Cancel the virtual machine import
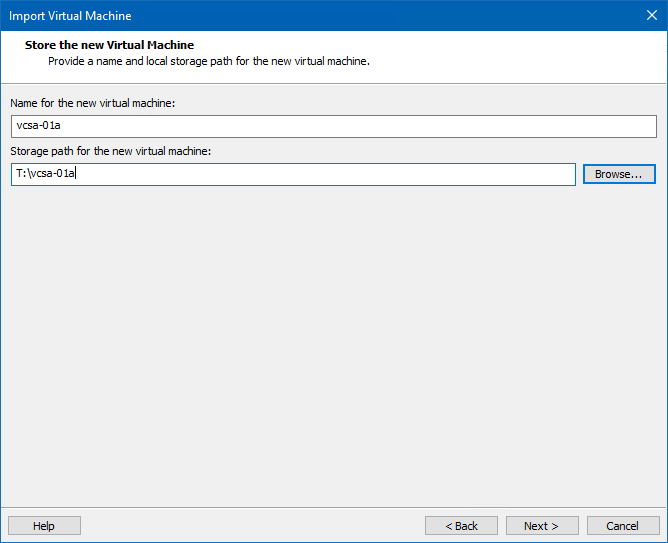Image resolution: width=668 pixels, height=543 pixels. (622, 526)
